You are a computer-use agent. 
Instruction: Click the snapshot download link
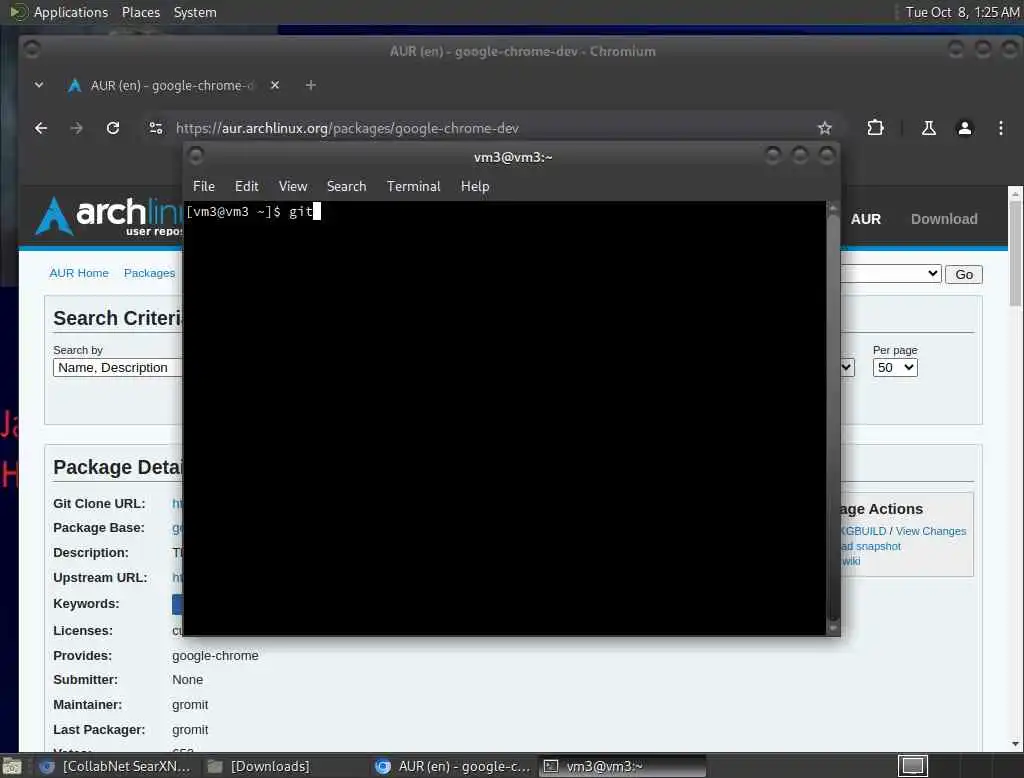pos(872,546)
